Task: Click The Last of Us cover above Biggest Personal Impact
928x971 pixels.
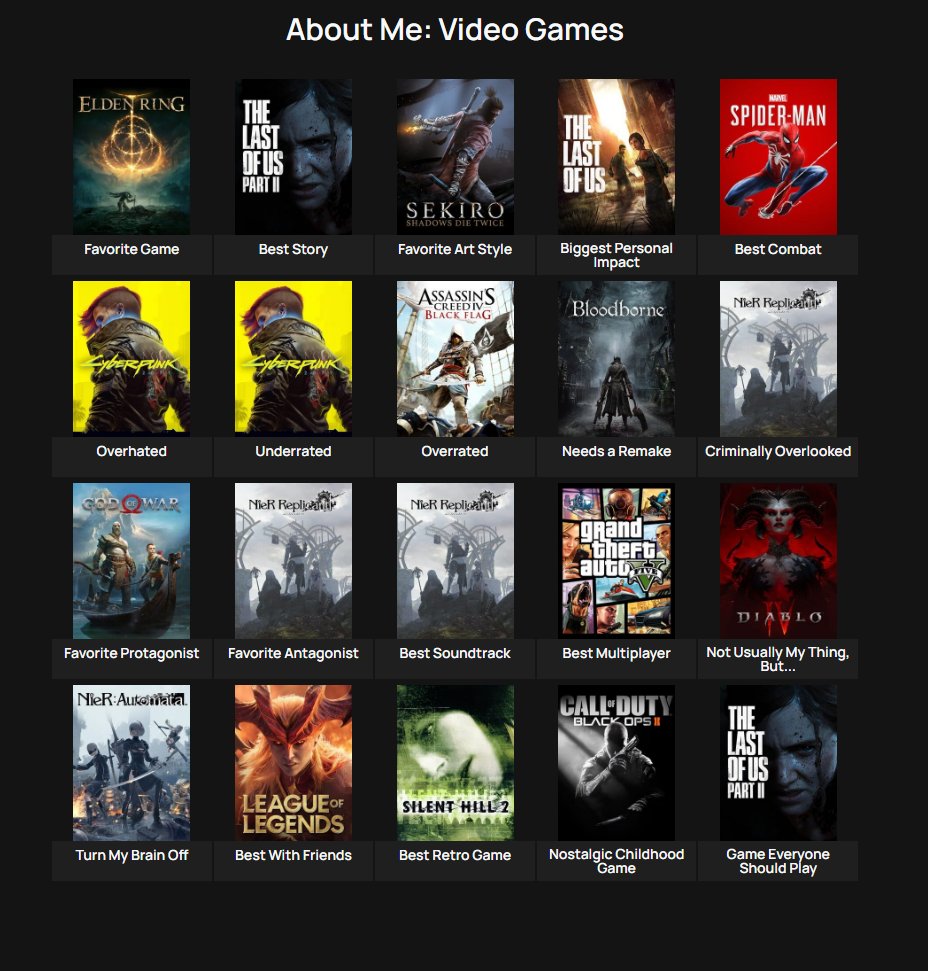Action: point(617,157)
